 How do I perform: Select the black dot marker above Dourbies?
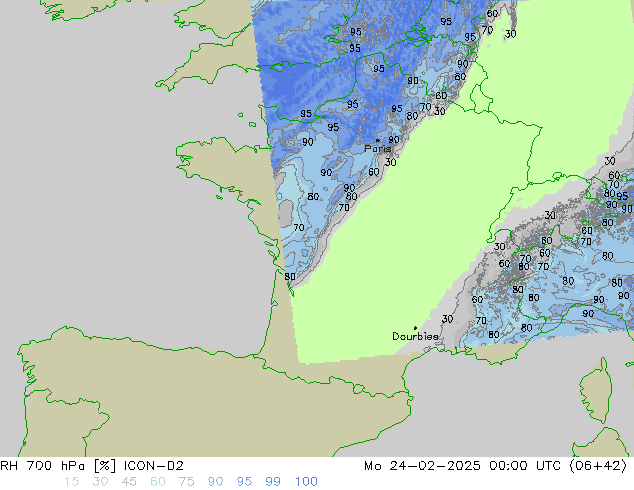coord(415,328)
